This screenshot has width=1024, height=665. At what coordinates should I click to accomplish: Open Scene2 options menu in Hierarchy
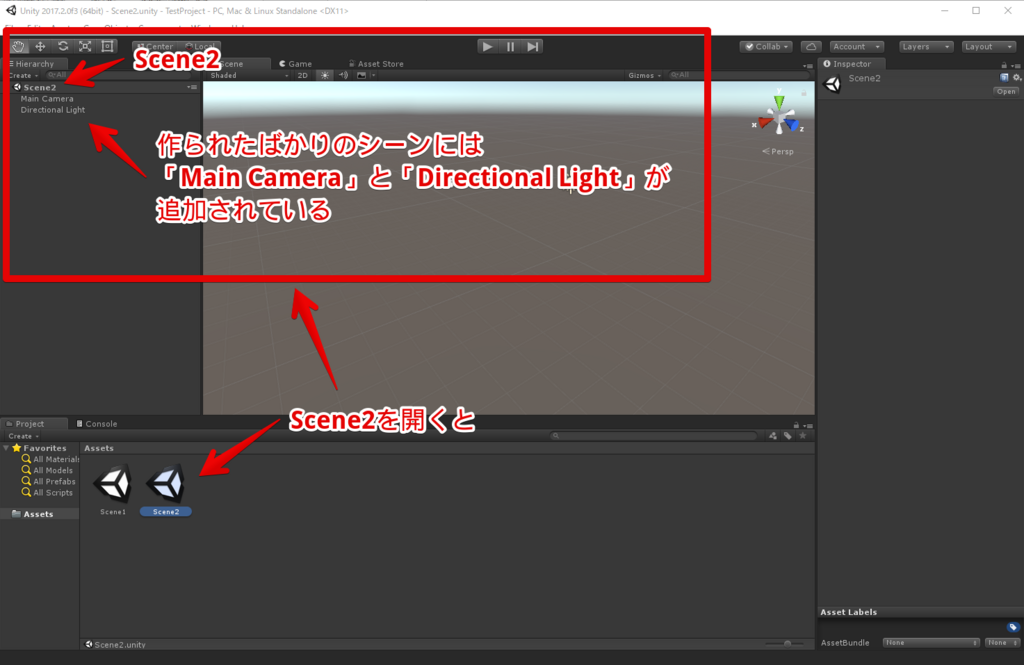pyautogui.click(x=191, y=87)
